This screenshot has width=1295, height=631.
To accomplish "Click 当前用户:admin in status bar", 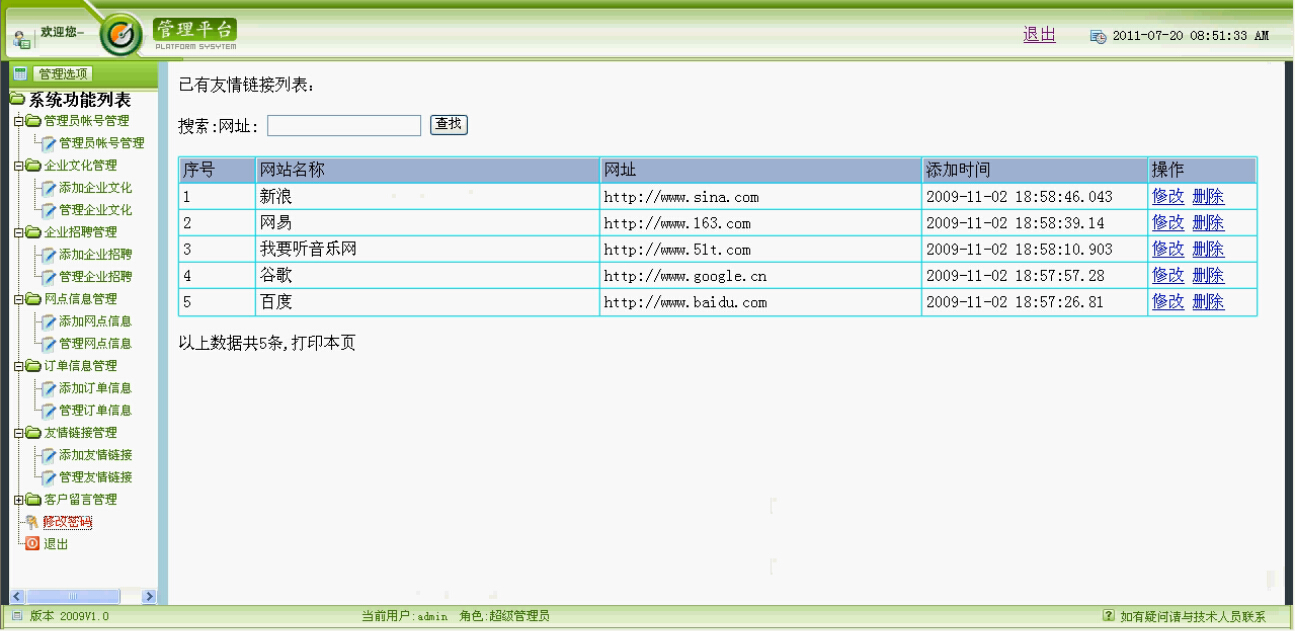I will coord(404,616).
